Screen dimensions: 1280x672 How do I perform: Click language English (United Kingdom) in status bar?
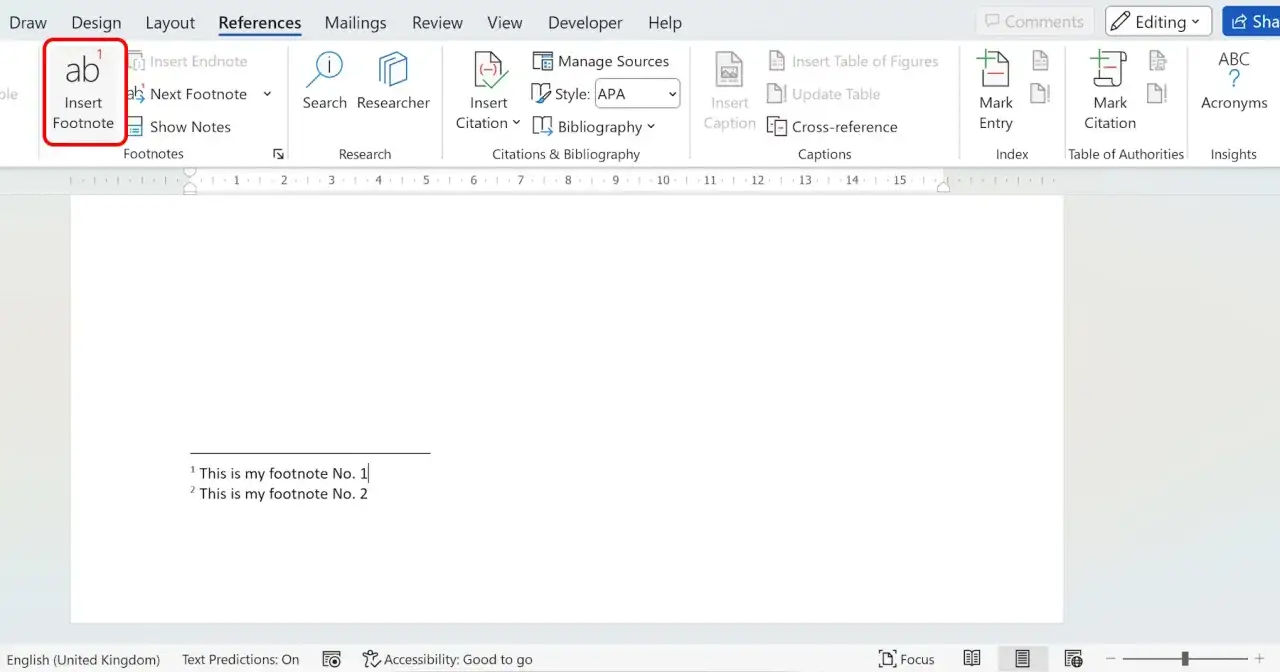[84, 659]
